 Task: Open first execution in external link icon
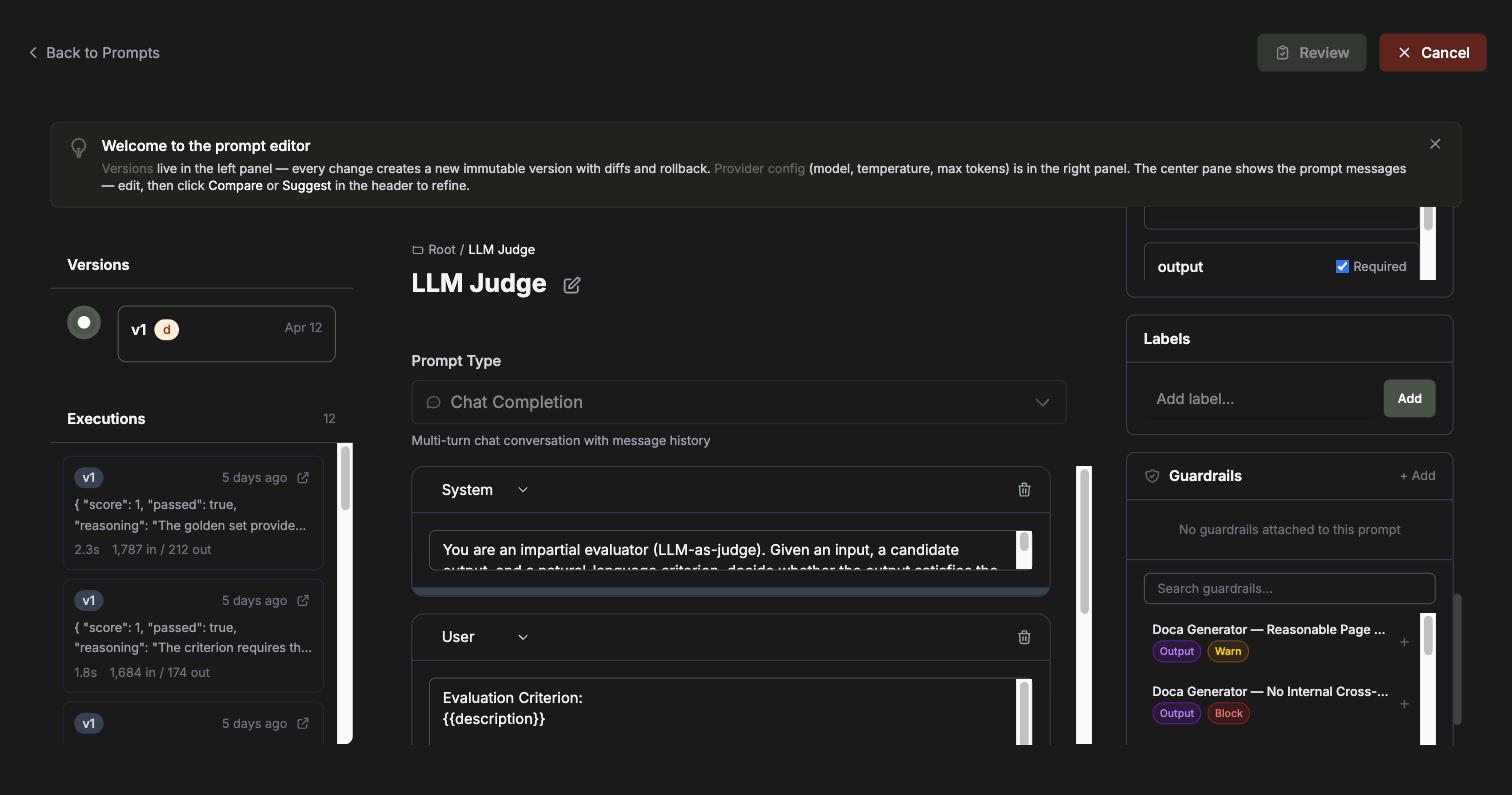tap(303, 478)
